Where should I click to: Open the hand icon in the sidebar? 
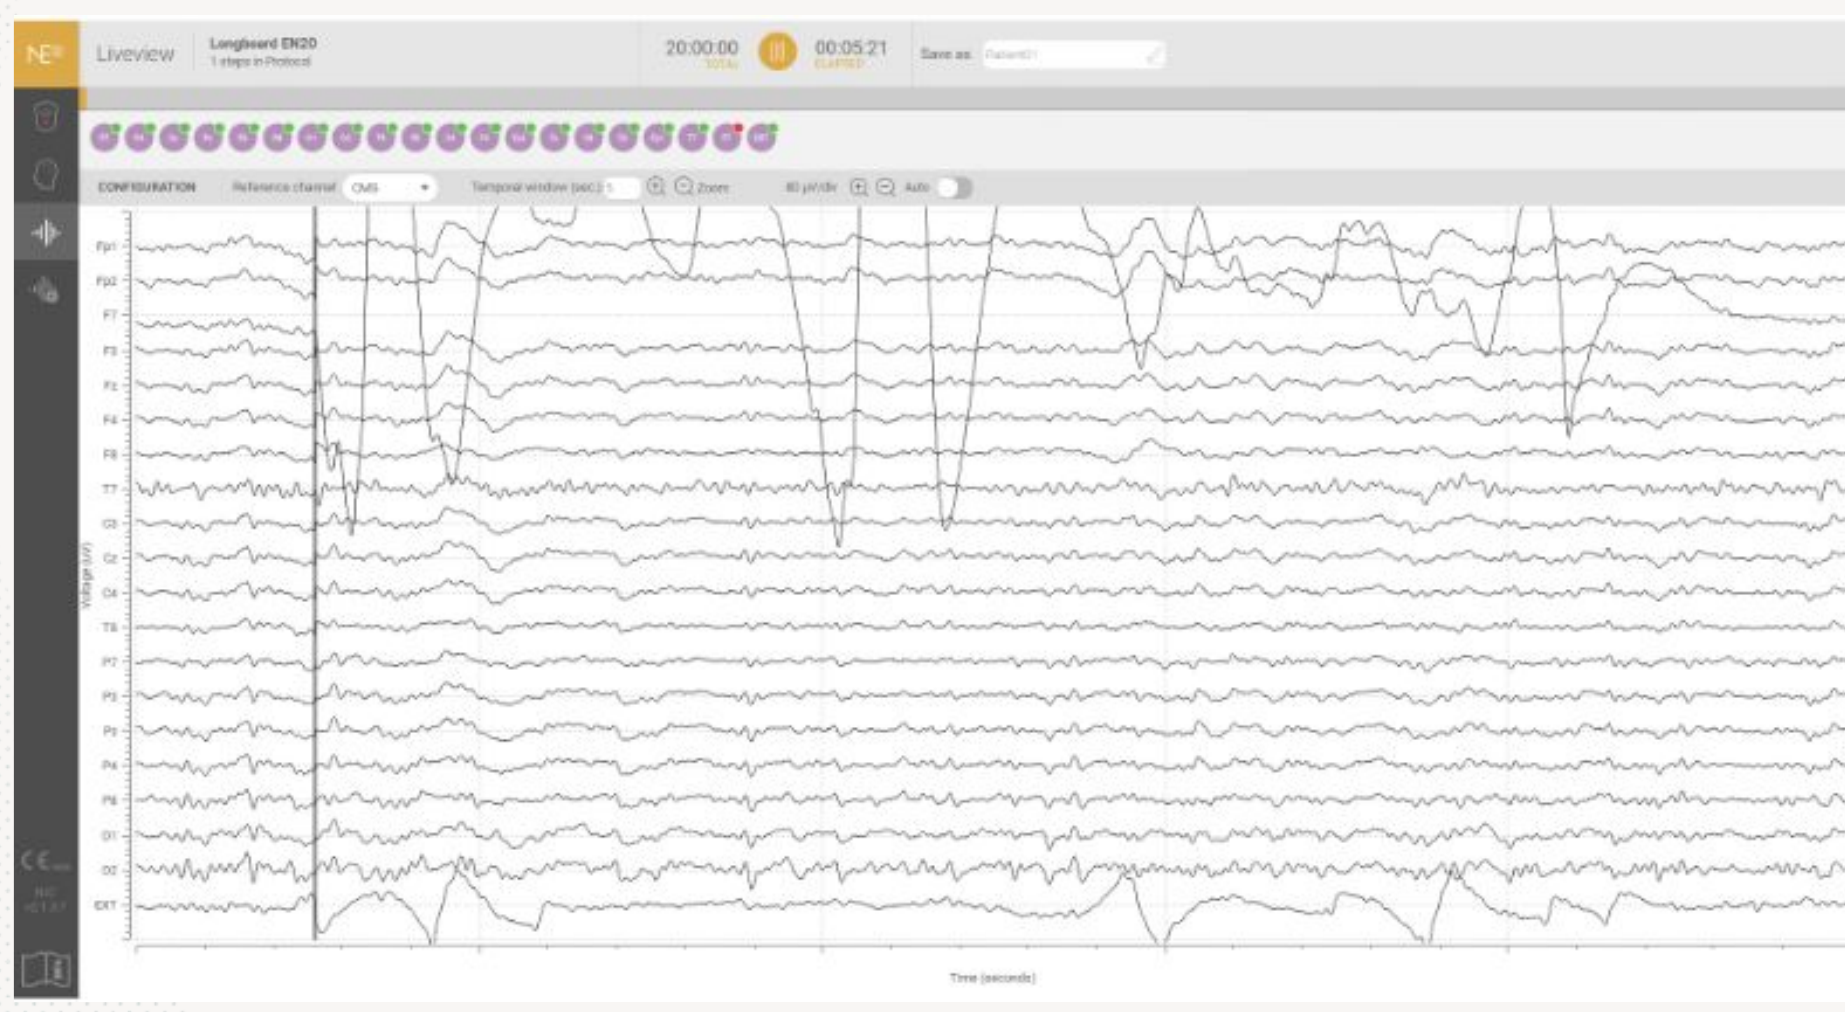pos(46,291)
